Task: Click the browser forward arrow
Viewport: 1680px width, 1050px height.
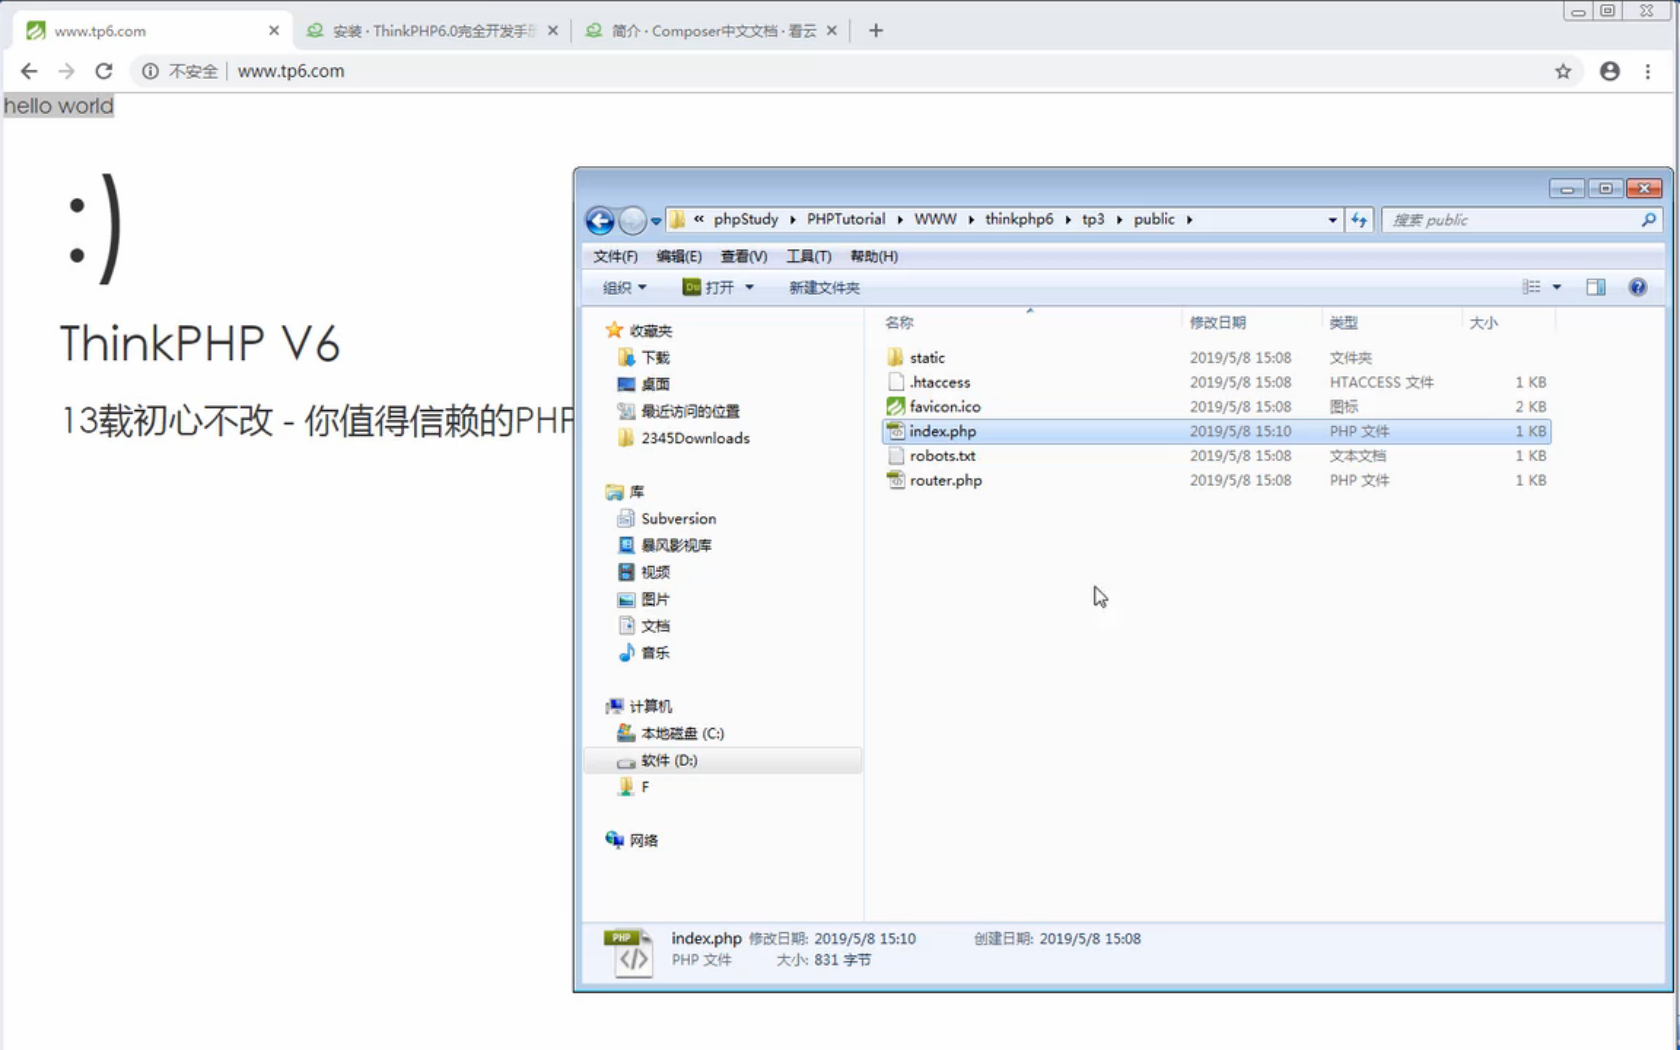Action: click(x=66, y=71)
